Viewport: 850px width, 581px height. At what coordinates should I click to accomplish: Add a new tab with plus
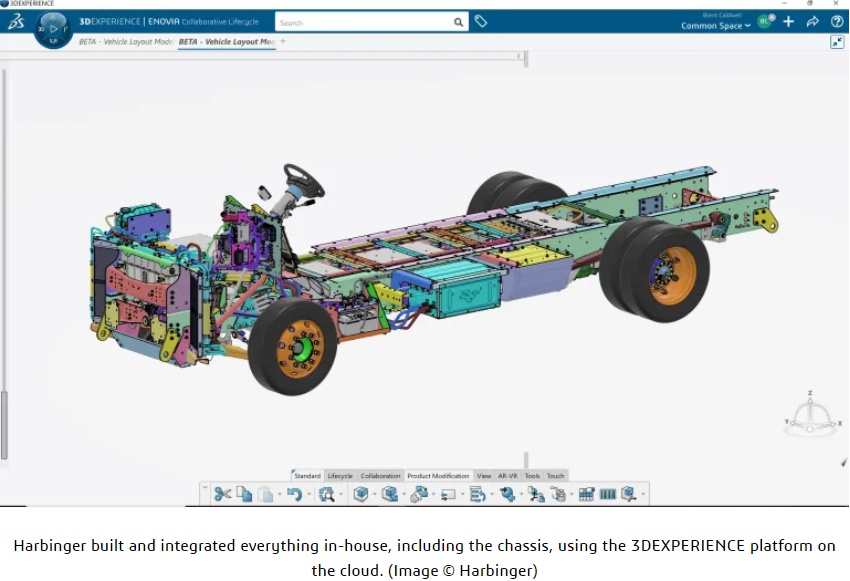coord(282,41)
